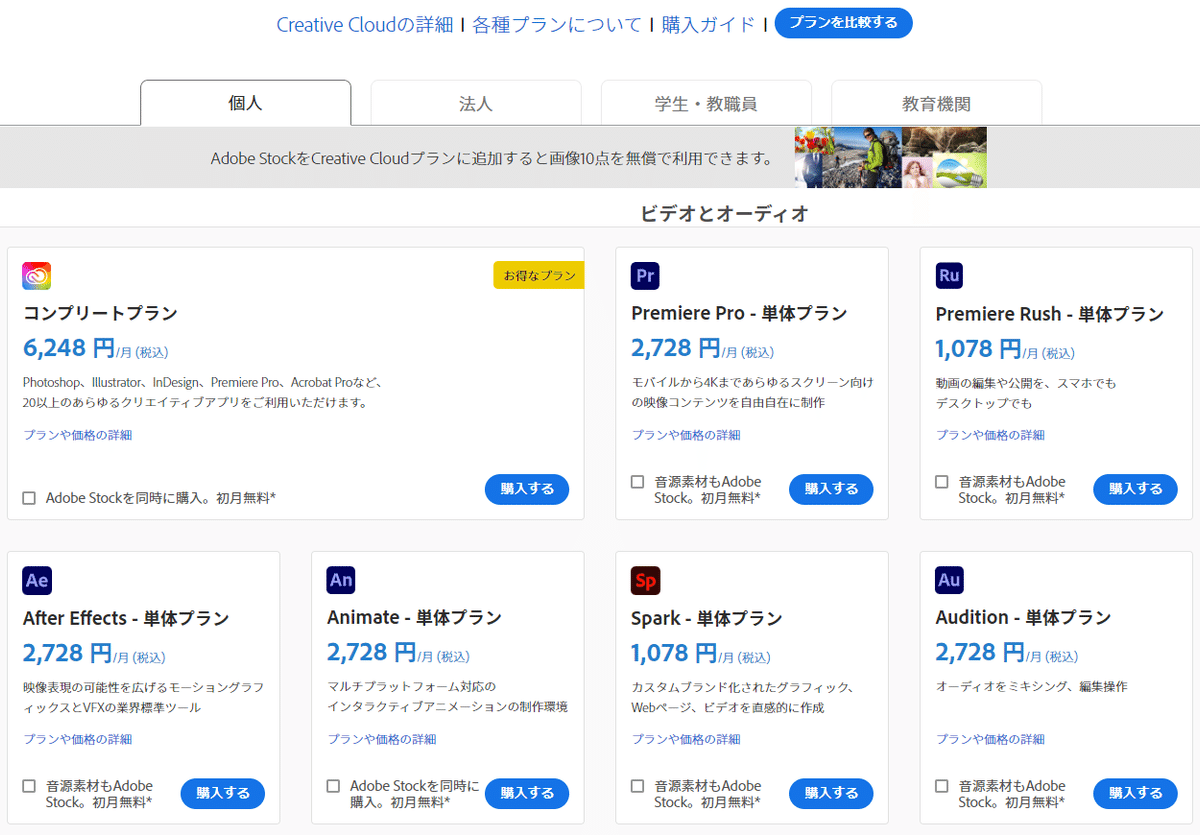Open プランや価格の詳細 on Premiere Pro card
This screenshot has width=1200, height=835.
coord(686,435)
